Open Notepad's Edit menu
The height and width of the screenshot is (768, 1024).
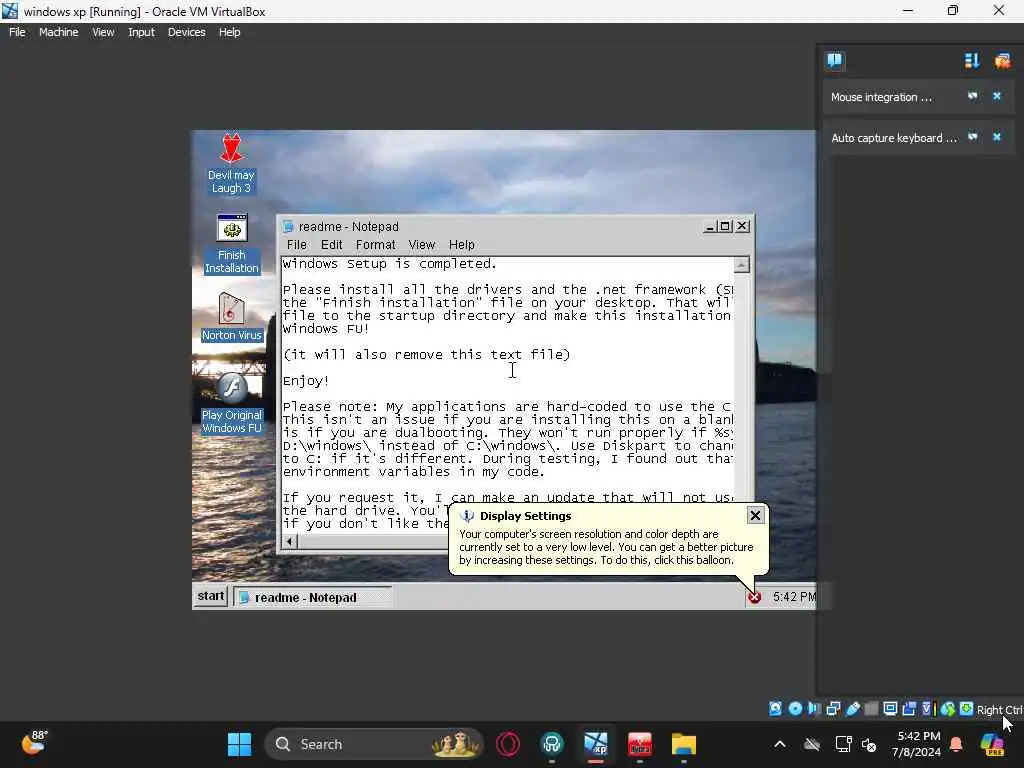[332, 245]
